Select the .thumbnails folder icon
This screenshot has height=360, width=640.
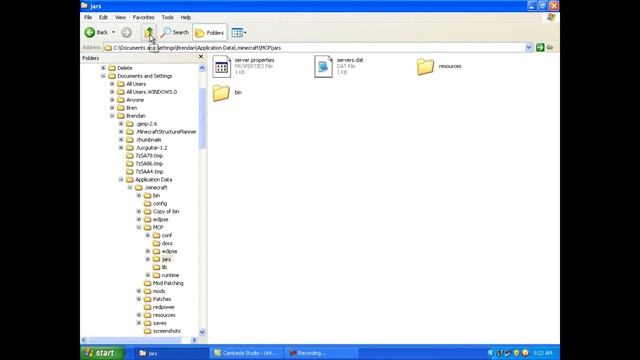coord(130,140)
